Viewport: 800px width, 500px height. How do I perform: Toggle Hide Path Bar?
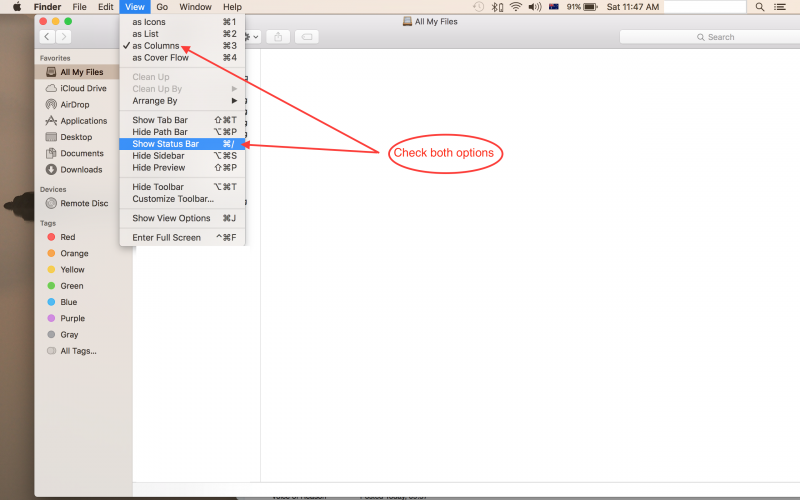[x=182, y=132]
